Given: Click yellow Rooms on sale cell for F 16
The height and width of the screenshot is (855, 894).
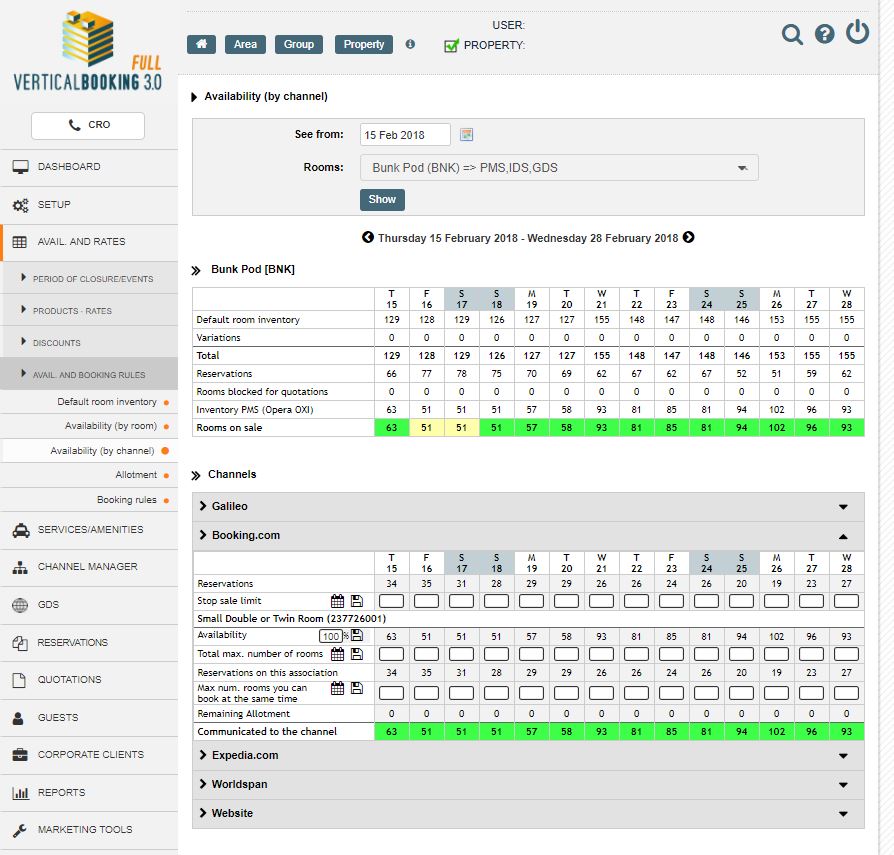Looking at the screenshot, I should point(426,428).
